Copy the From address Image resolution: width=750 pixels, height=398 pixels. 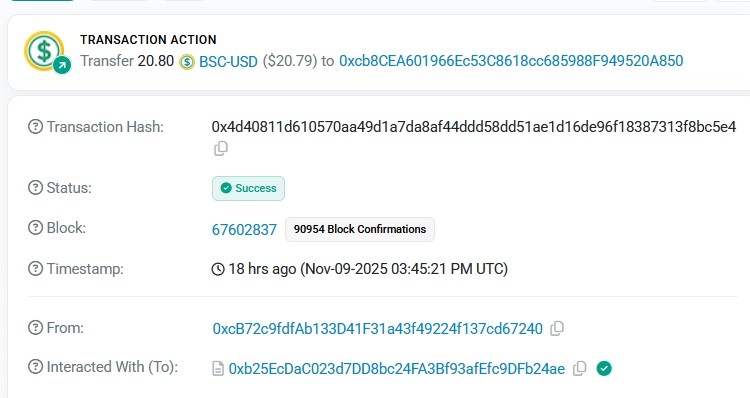pyautogui.click(x=557, y=328)
